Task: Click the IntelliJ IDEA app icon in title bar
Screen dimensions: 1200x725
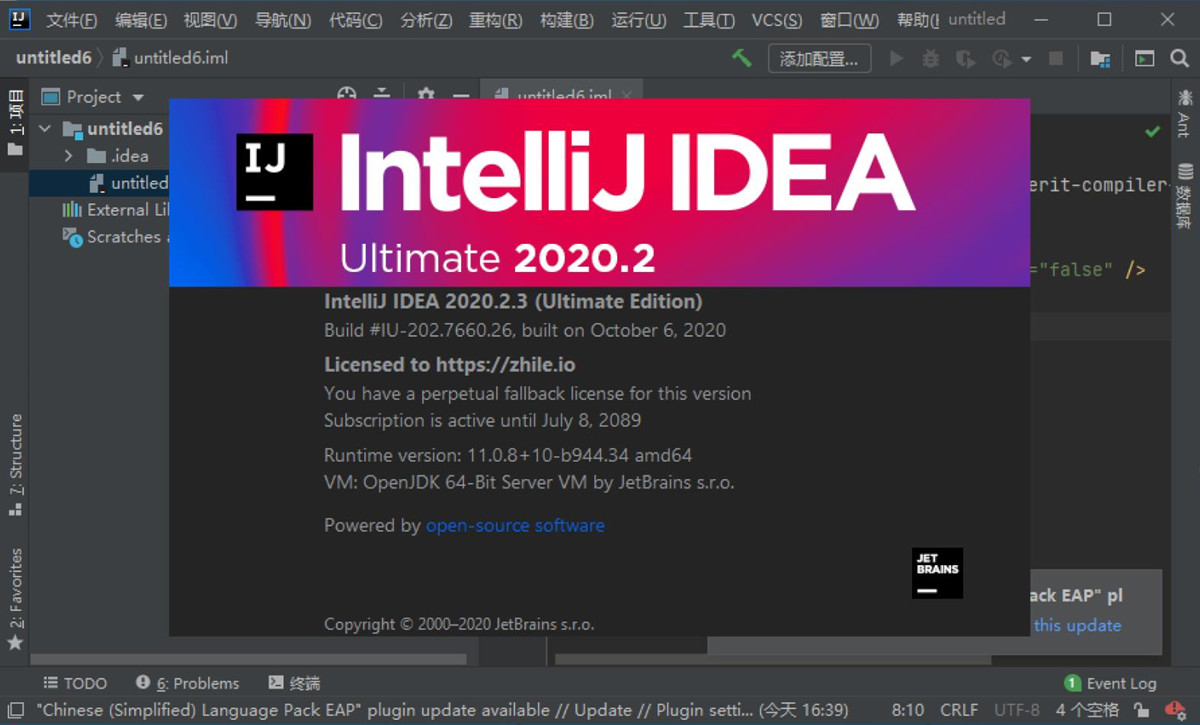Action: coord(20,19)
